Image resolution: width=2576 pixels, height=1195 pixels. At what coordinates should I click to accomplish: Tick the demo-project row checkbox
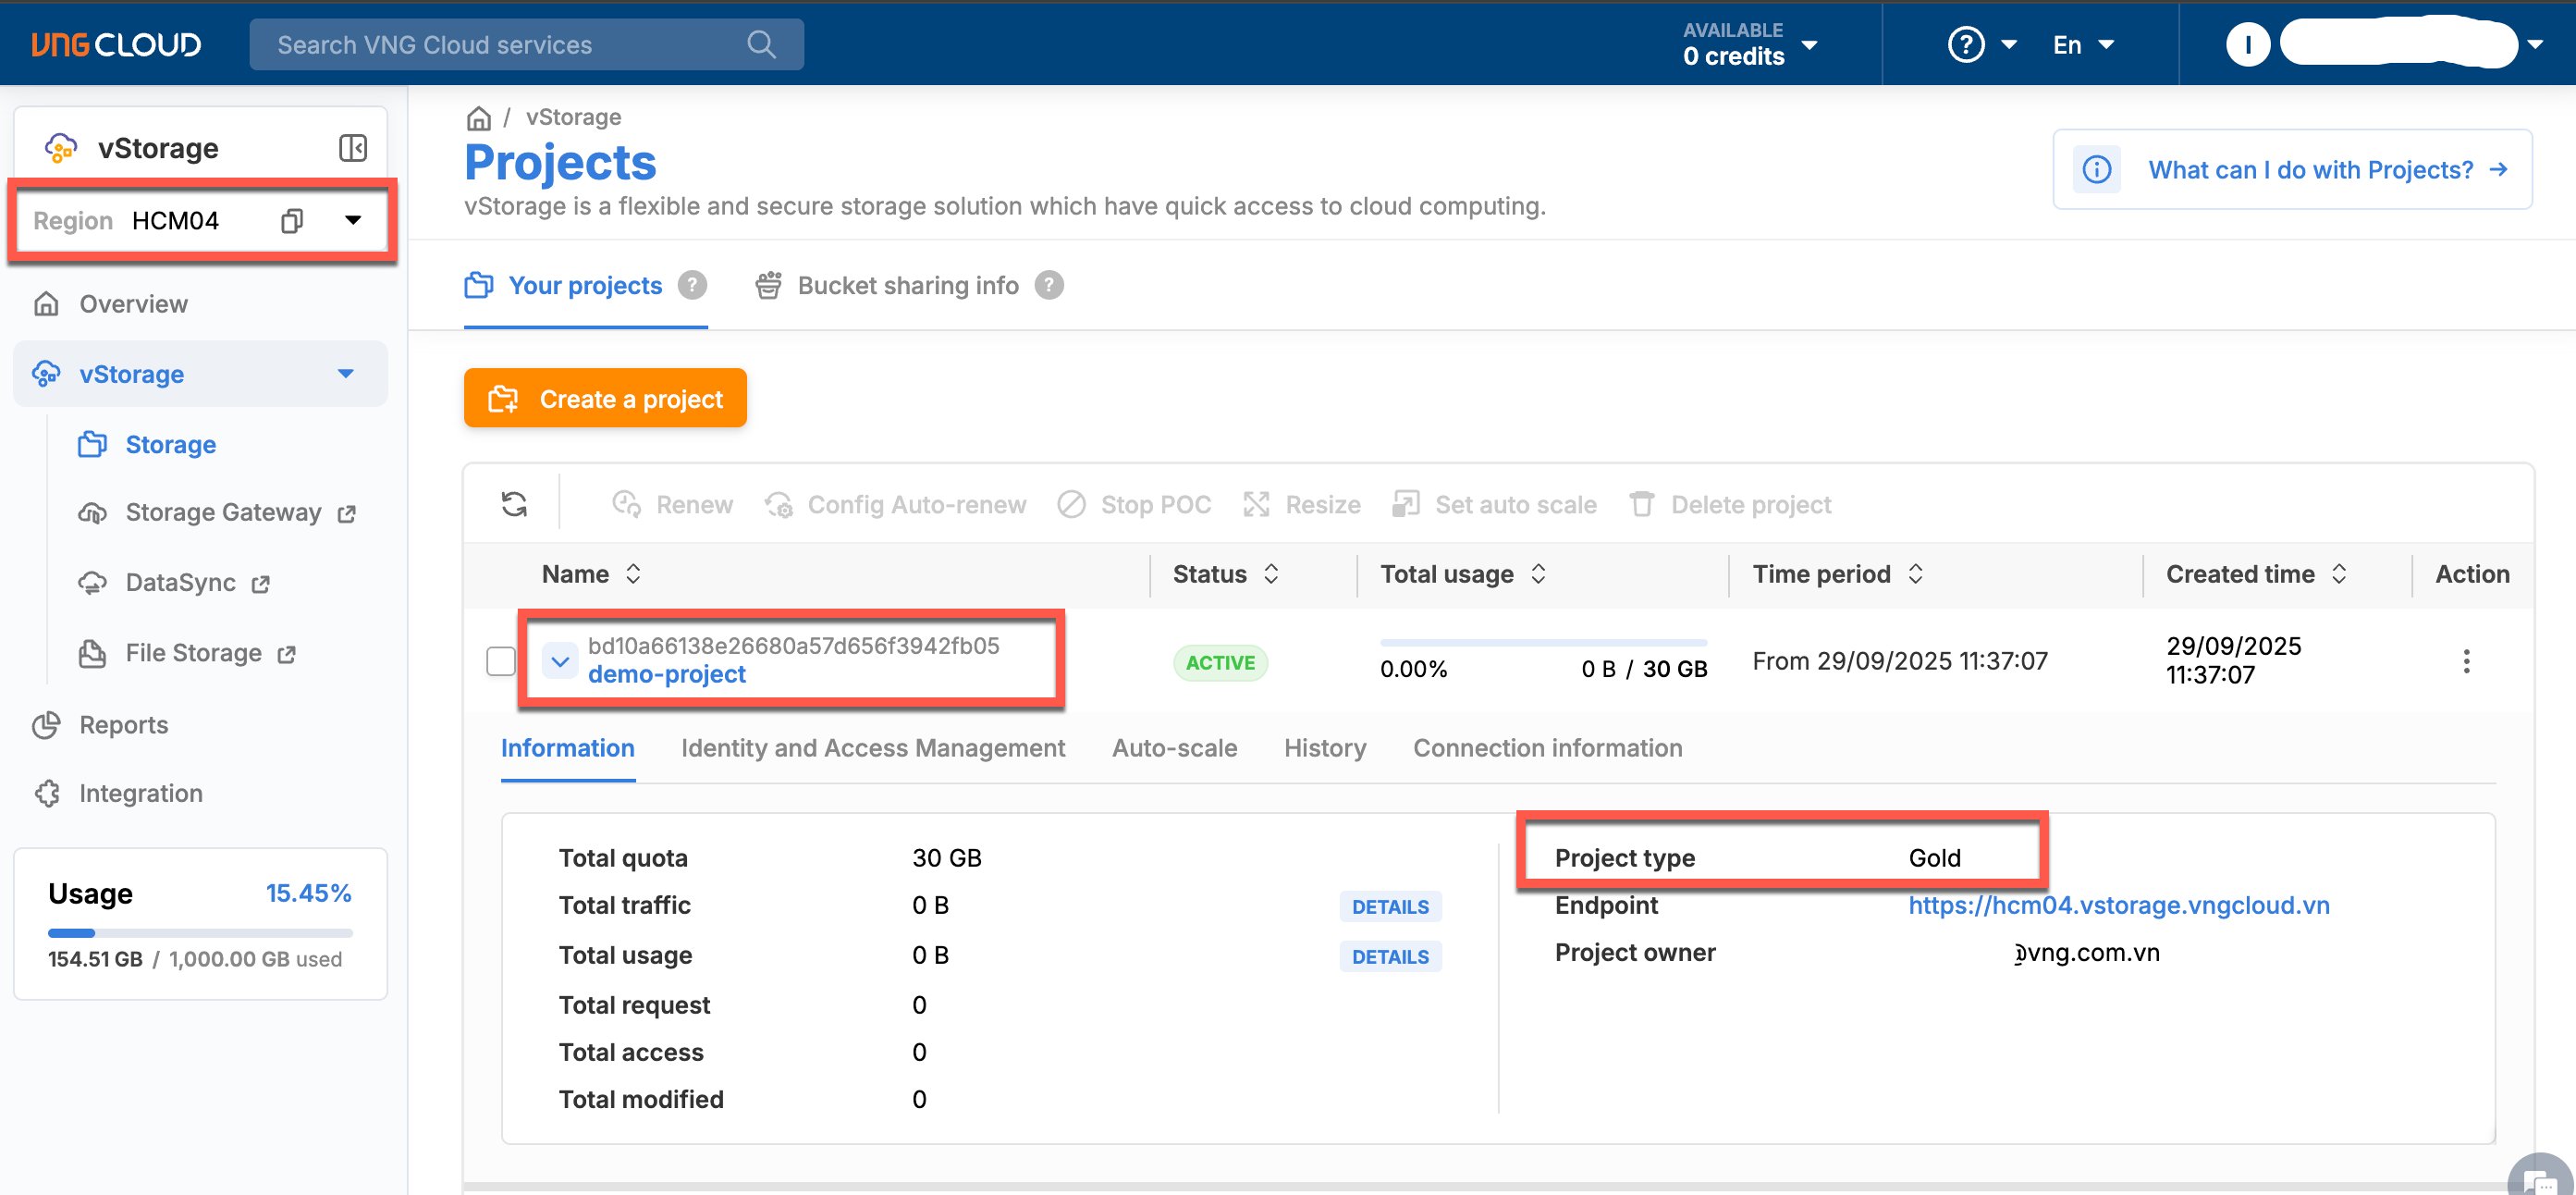click(500, 661)
